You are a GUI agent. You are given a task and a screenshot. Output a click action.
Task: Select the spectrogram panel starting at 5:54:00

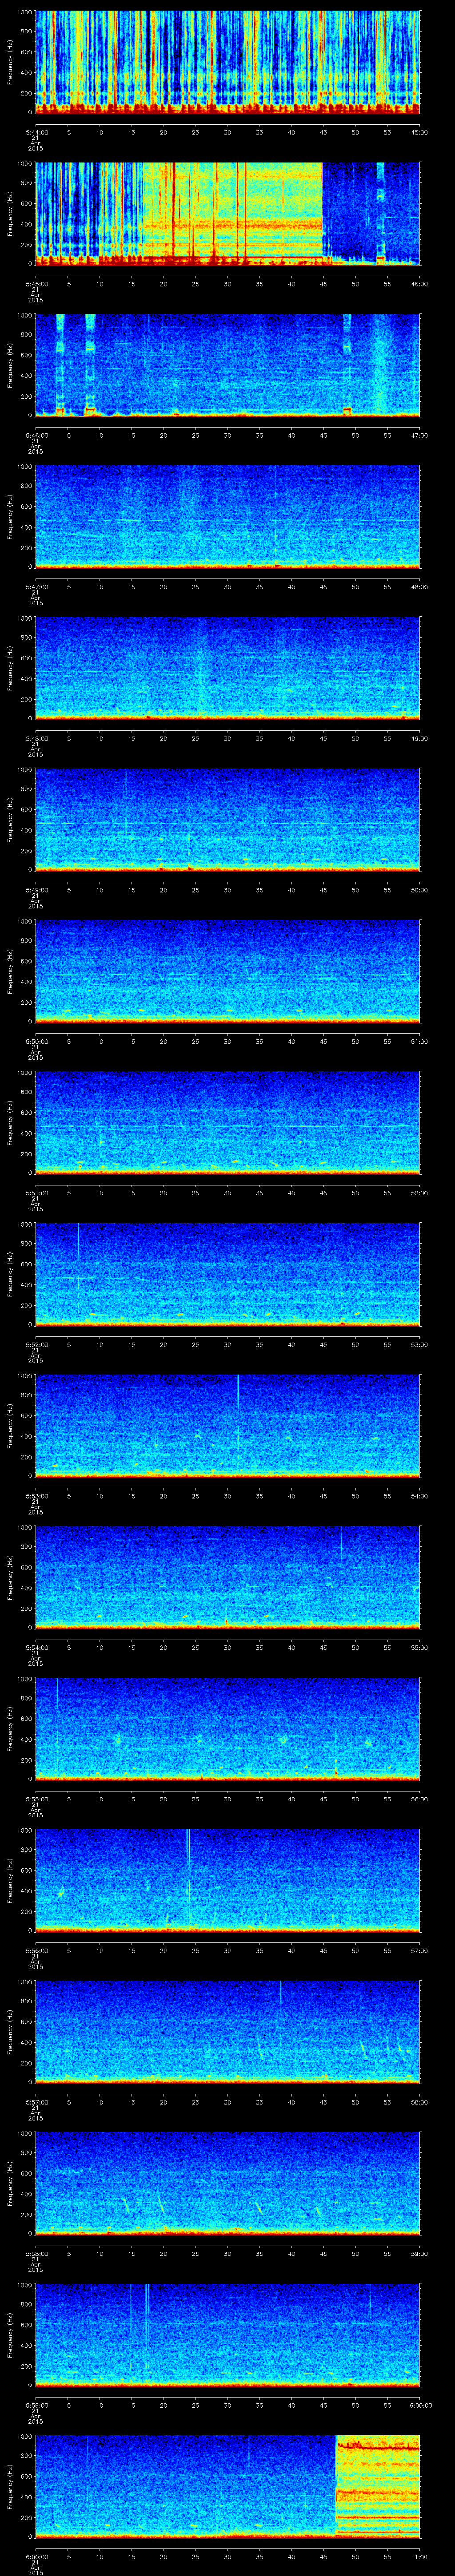(227, 1577)
